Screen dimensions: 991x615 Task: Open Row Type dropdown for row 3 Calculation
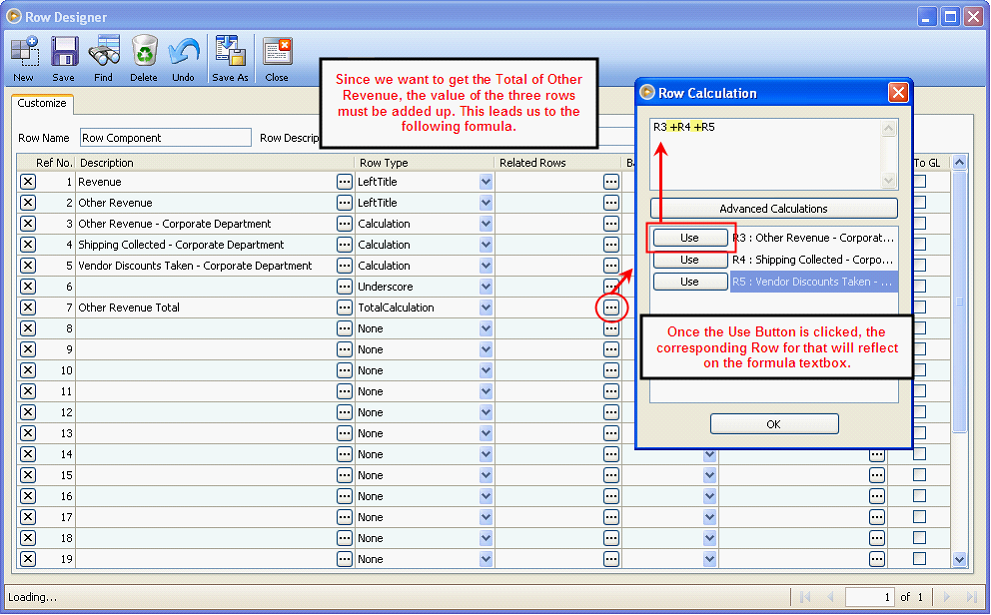click(x=486, y=224)
